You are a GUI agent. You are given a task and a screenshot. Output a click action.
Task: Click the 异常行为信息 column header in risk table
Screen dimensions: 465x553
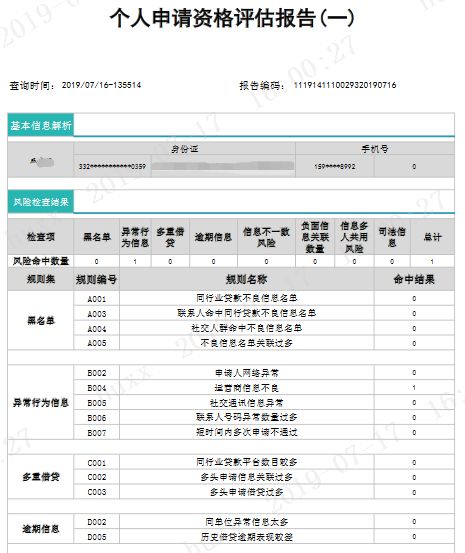[x=135, y=237]
